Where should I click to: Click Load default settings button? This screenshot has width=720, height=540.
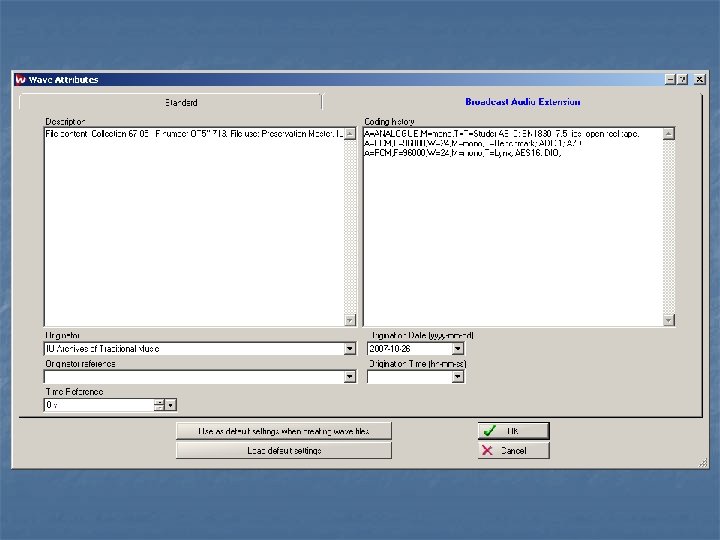point(284,450)
